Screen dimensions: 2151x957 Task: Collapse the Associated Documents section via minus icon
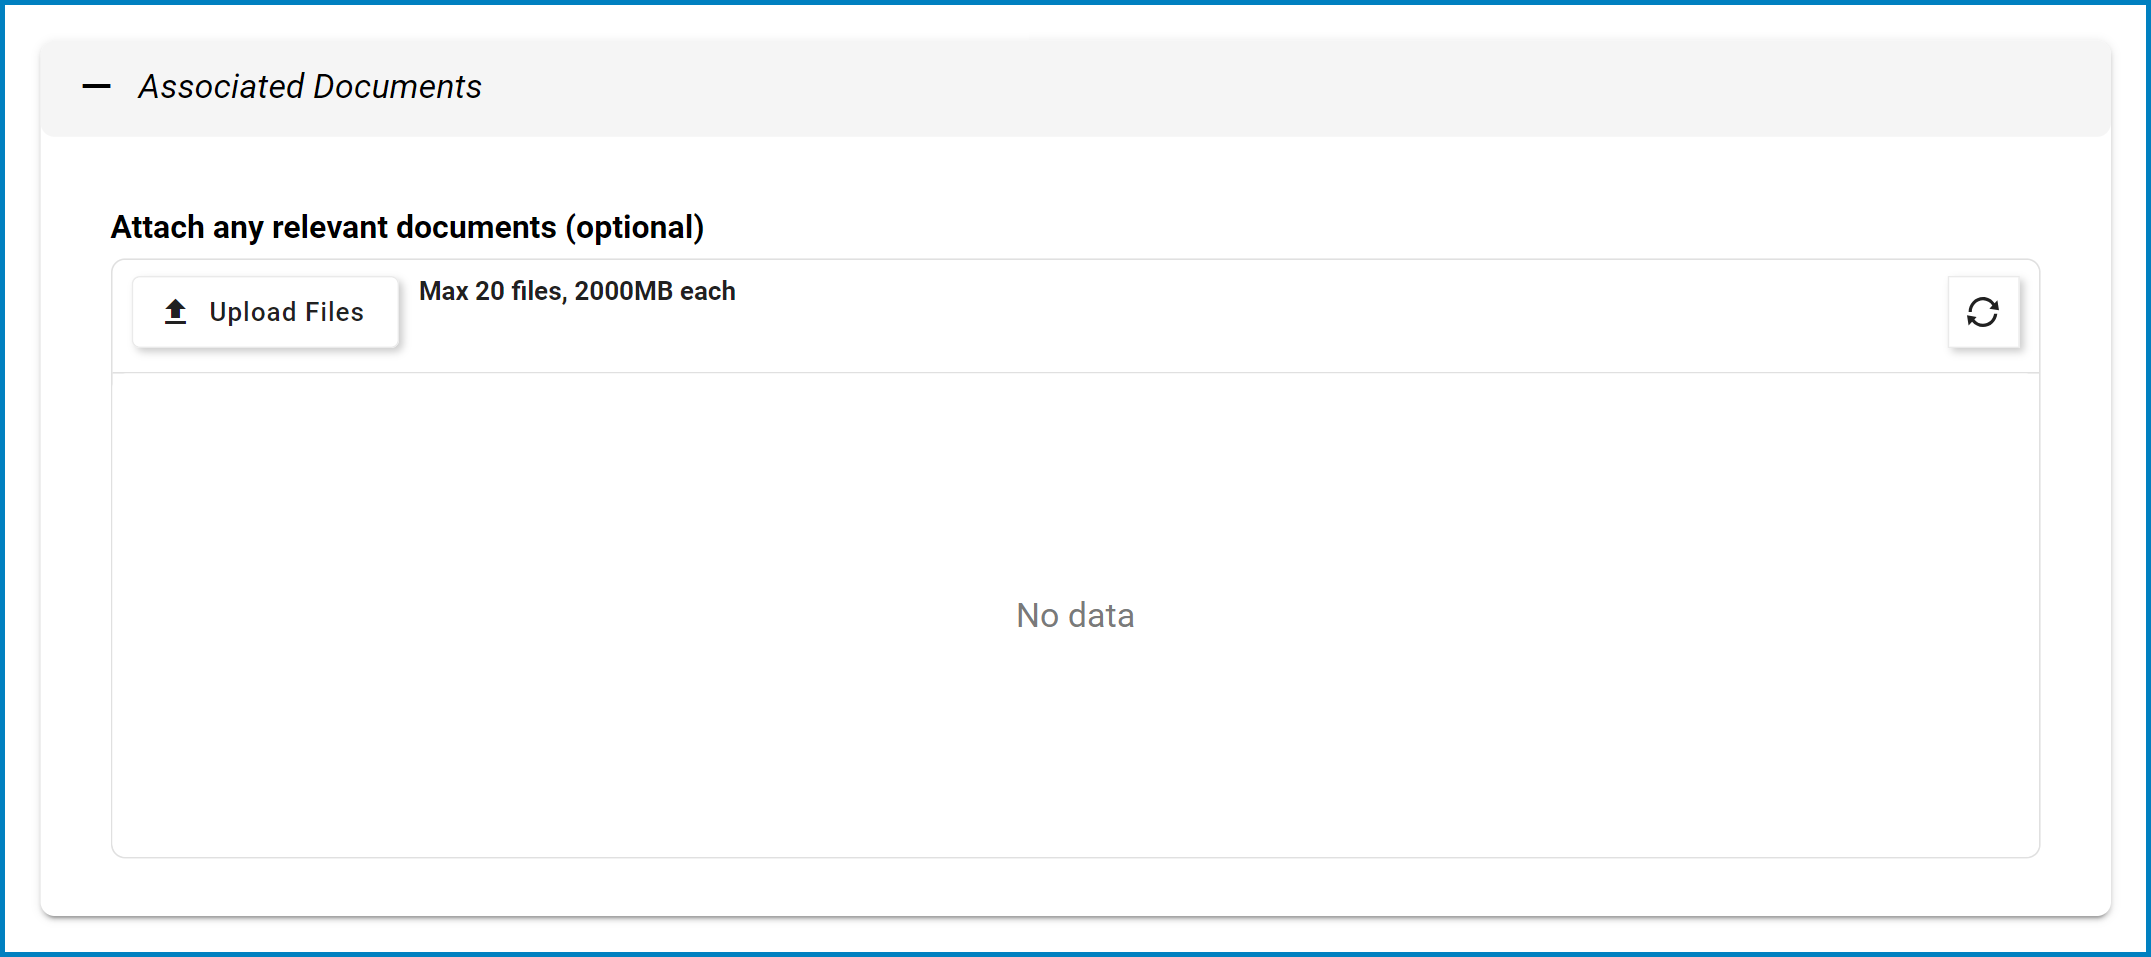pos(96,87)
